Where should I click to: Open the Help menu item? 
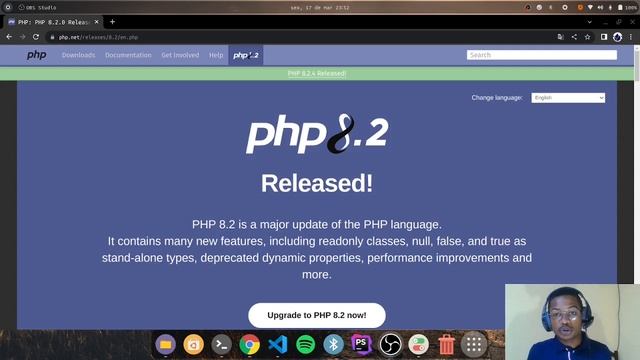[216, 55]
